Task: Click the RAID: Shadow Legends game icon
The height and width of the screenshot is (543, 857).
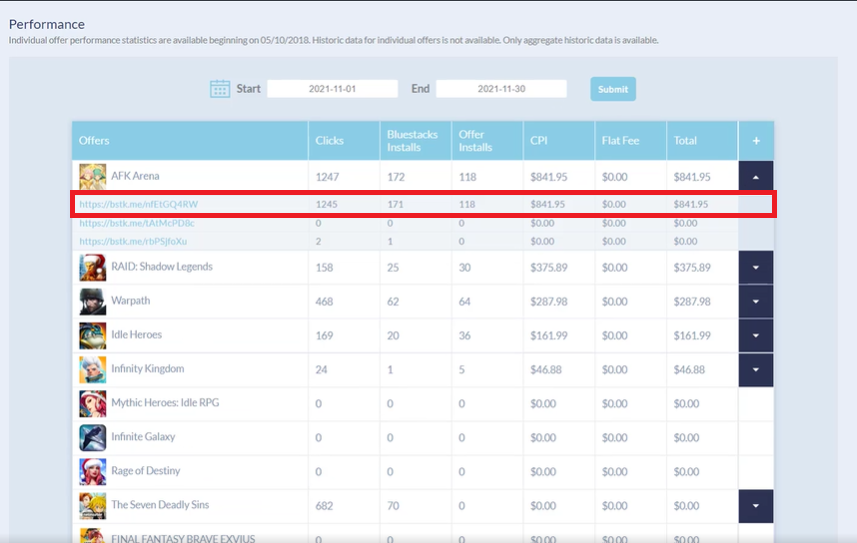Action: tap(92, 267)
